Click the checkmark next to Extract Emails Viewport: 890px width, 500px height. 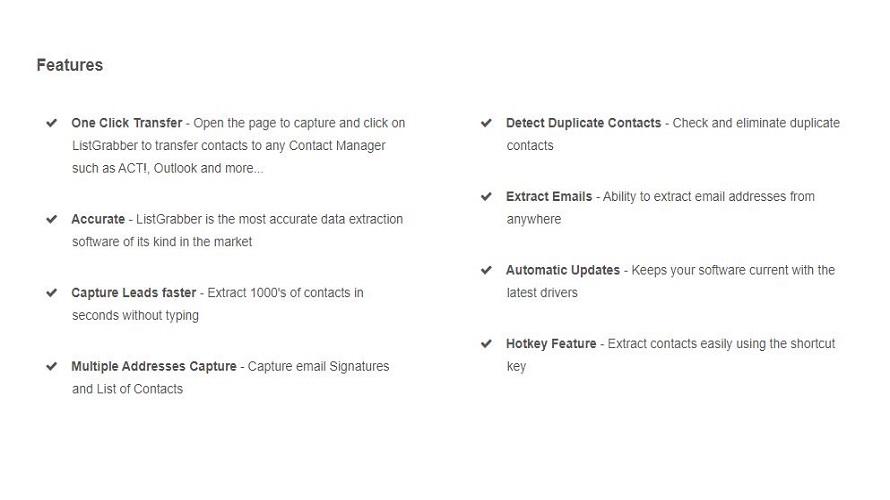486,196
